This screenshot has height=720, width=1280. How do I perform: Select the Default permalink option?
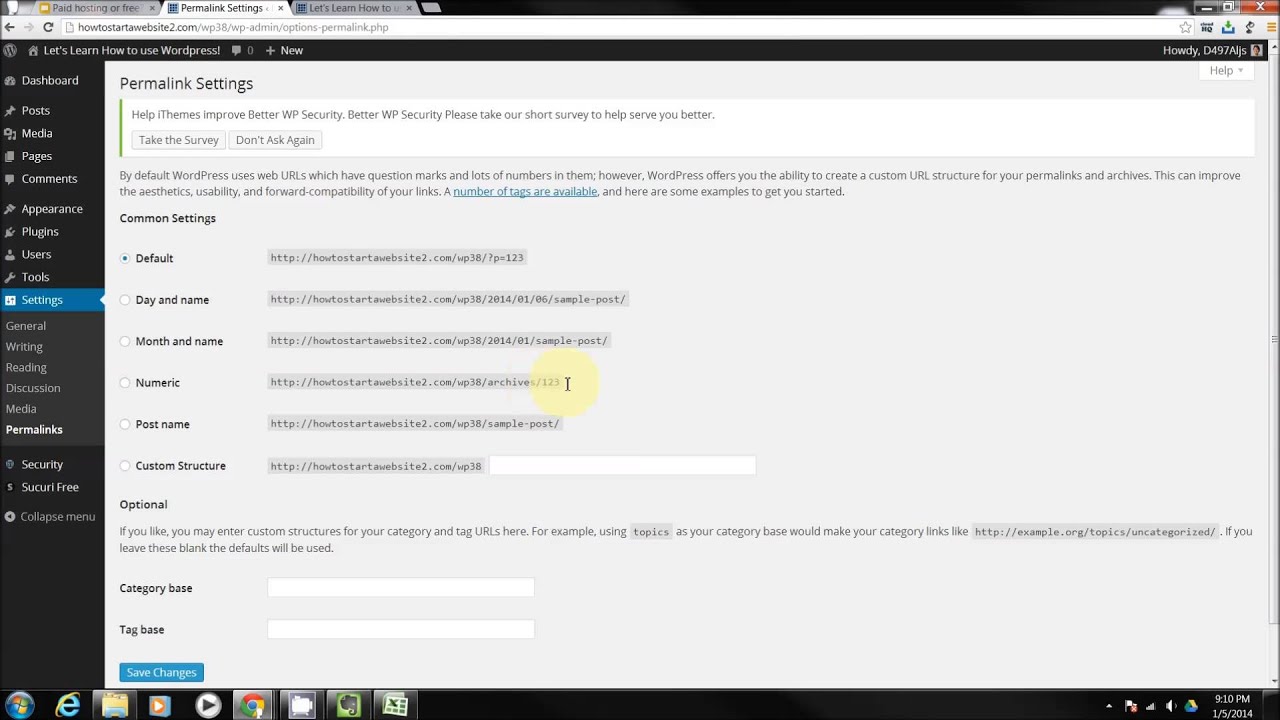[x=125, y=258]
